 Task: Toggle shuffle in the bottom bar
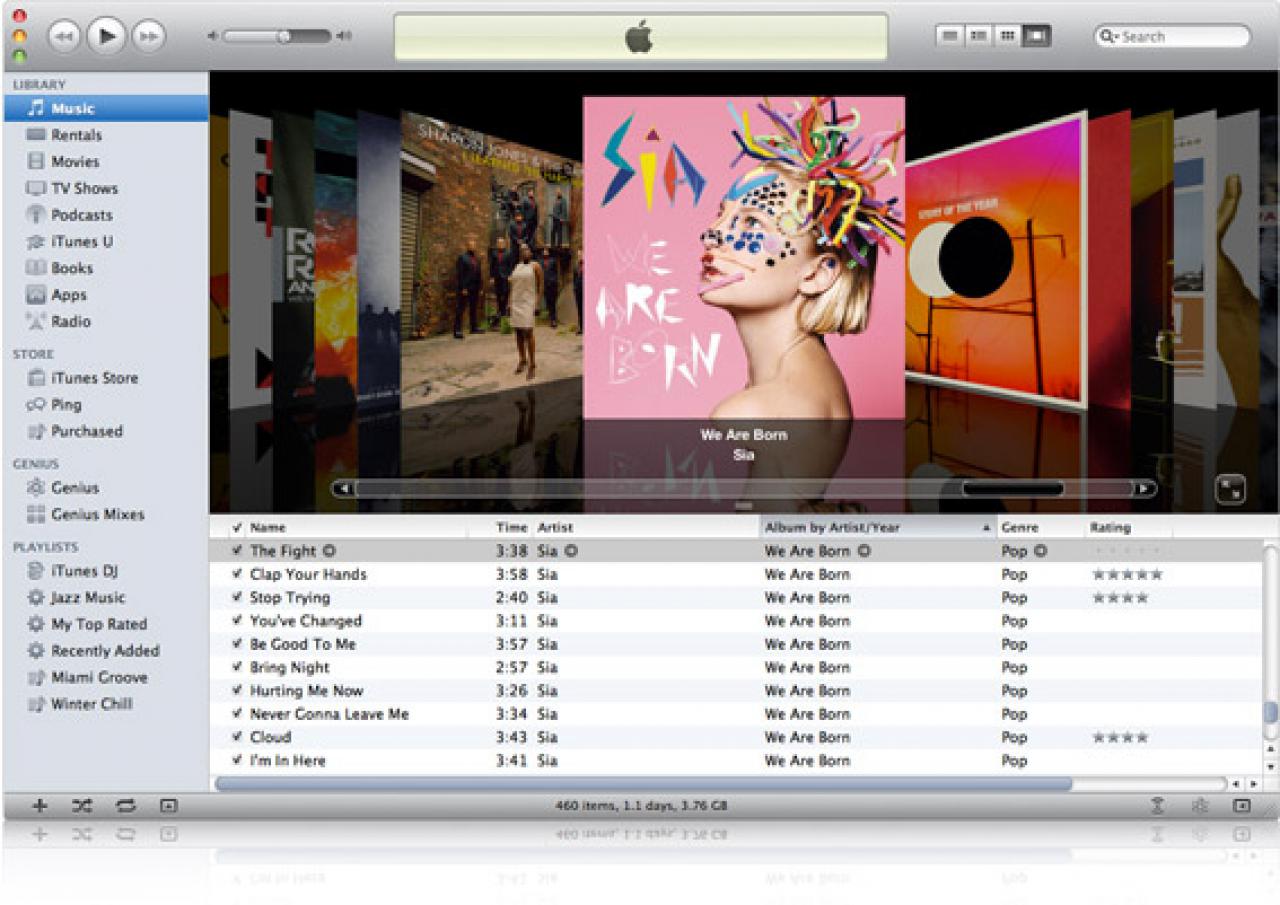click(x=82, y=805)
